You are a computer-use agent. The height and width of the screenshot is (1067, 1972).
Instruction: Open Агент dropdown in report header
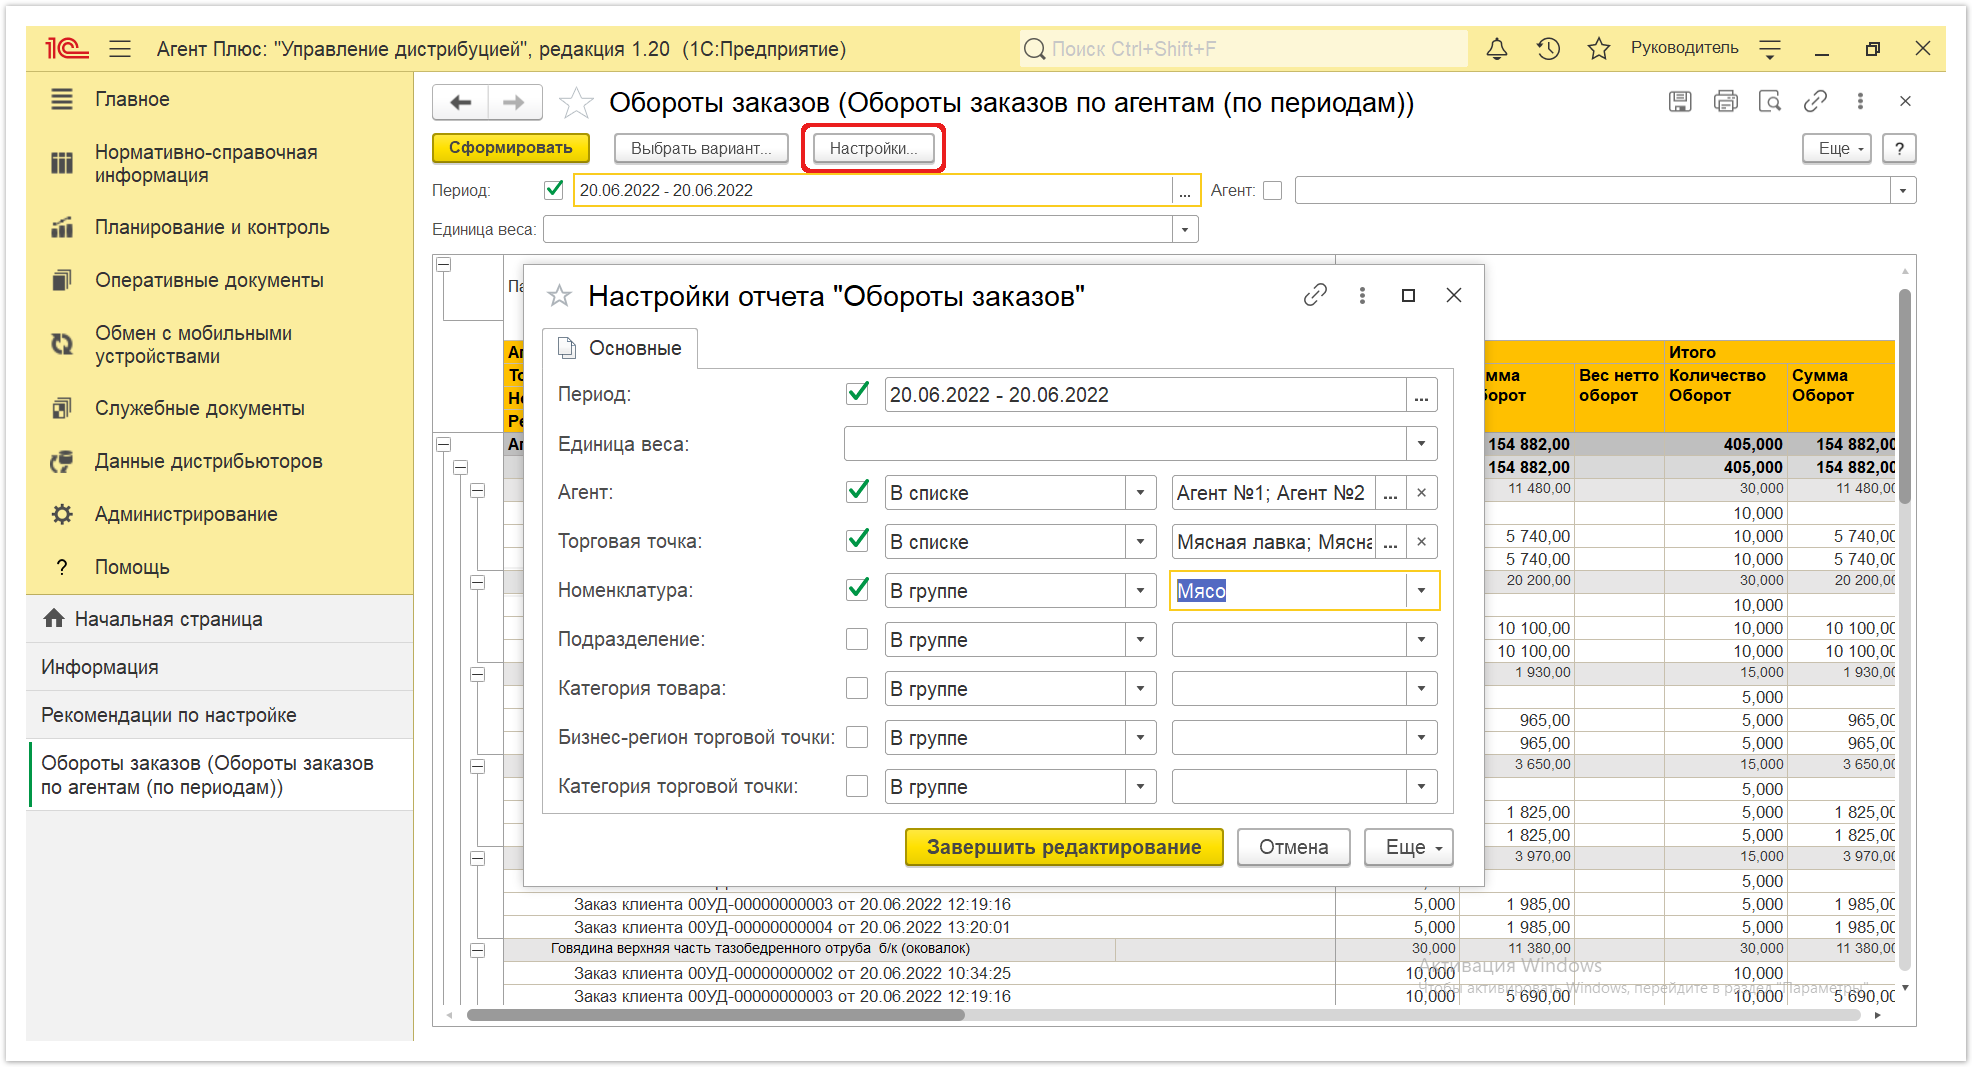(1902, 190)
